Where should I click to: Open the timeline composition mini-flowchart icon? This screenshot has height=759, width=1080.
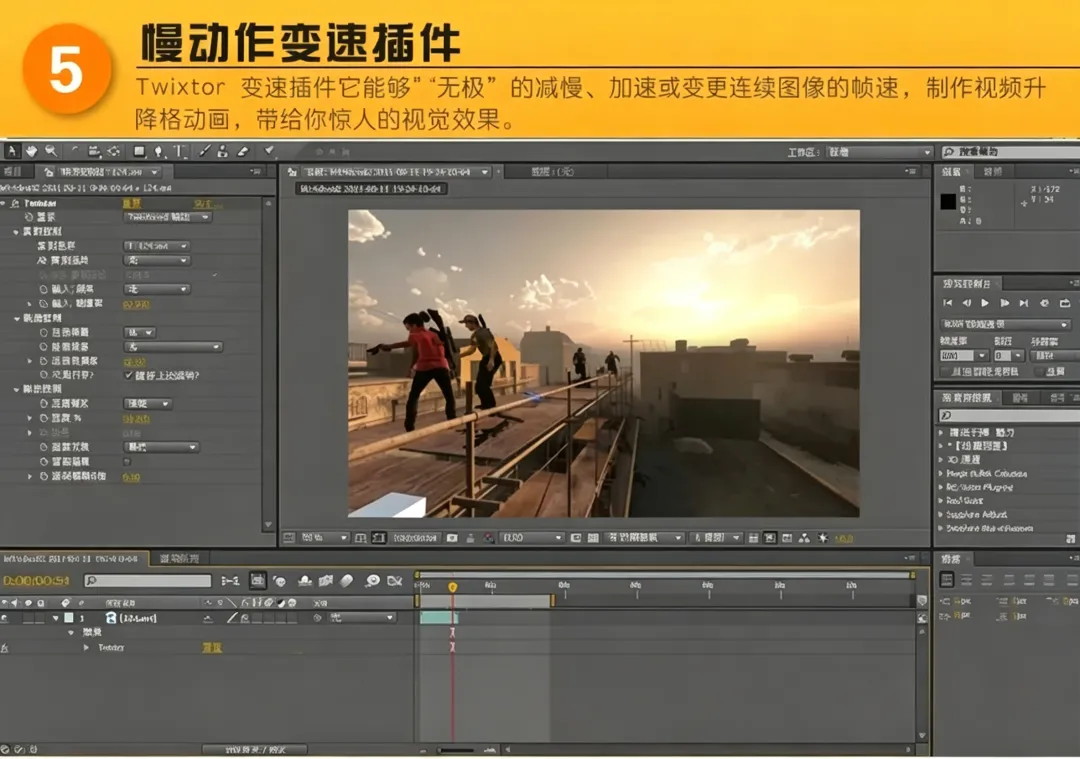230,581
